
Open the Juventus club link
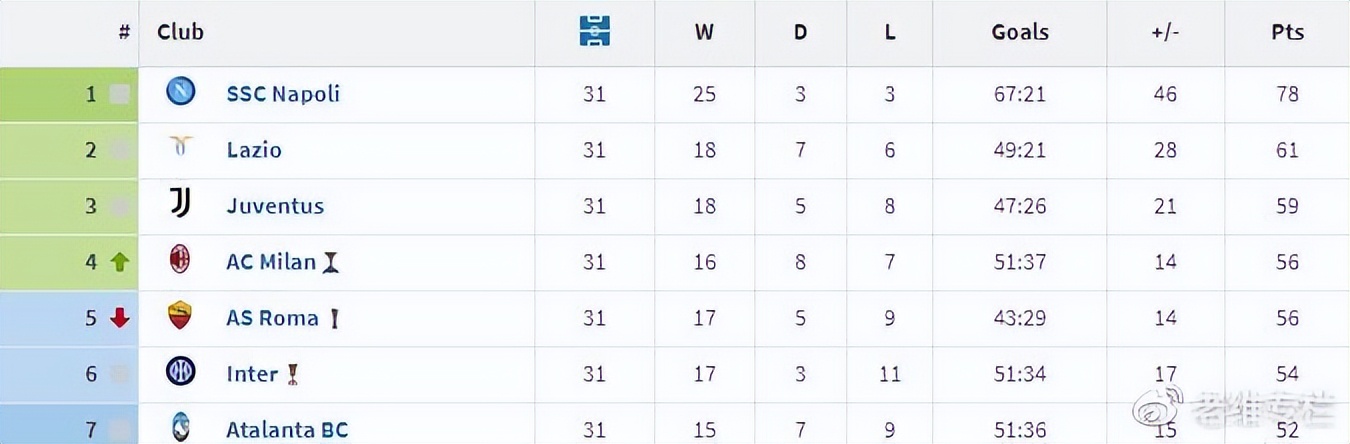pyautogui.click(x=275, y=206)
